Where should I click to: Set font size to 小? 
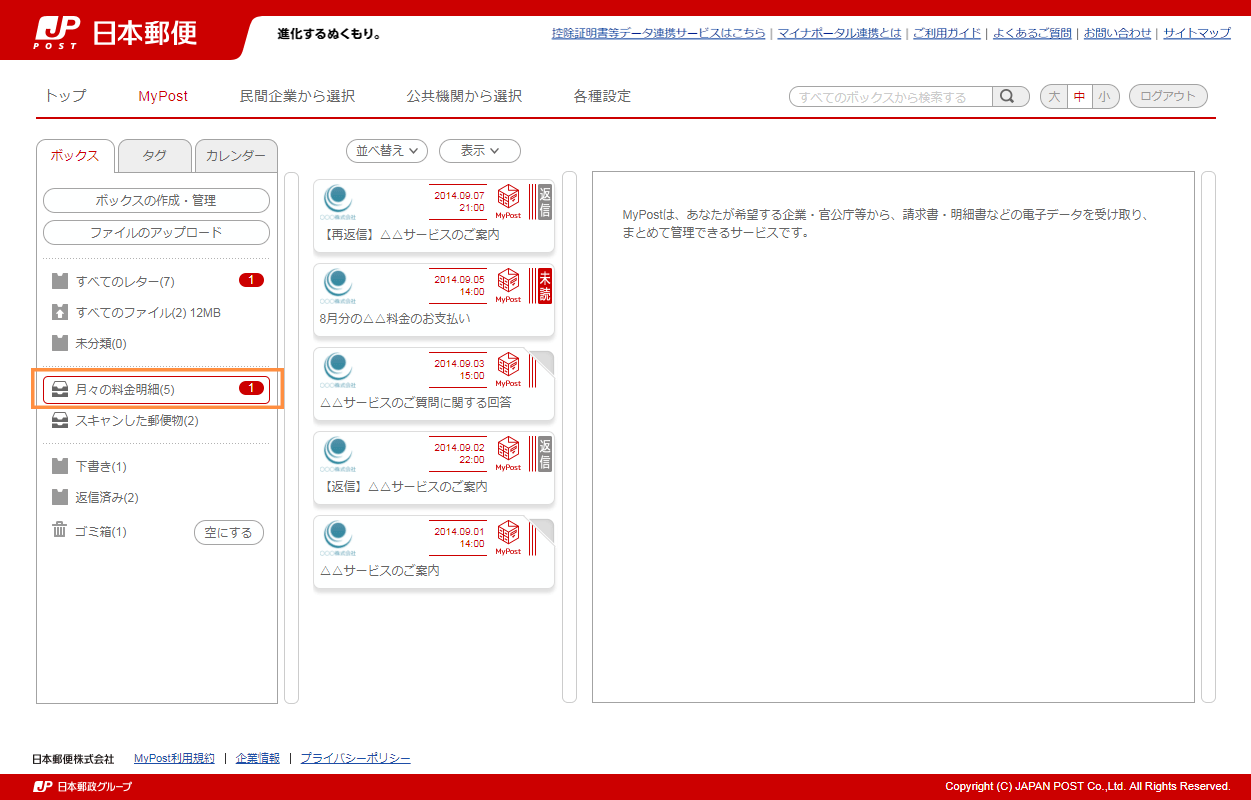(x=1104, y=97)
